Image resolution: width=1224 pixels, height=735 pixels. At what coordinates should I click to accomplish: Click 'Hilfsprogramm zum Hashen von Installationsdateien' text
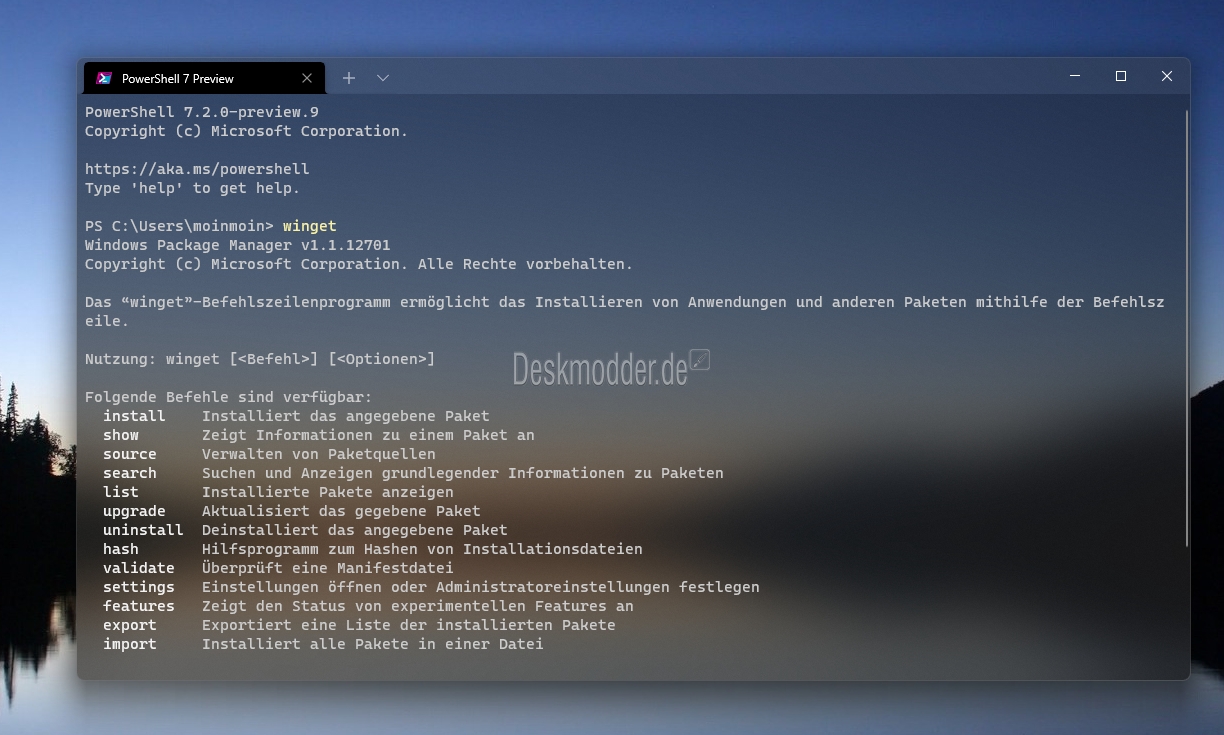click(422, 549)
